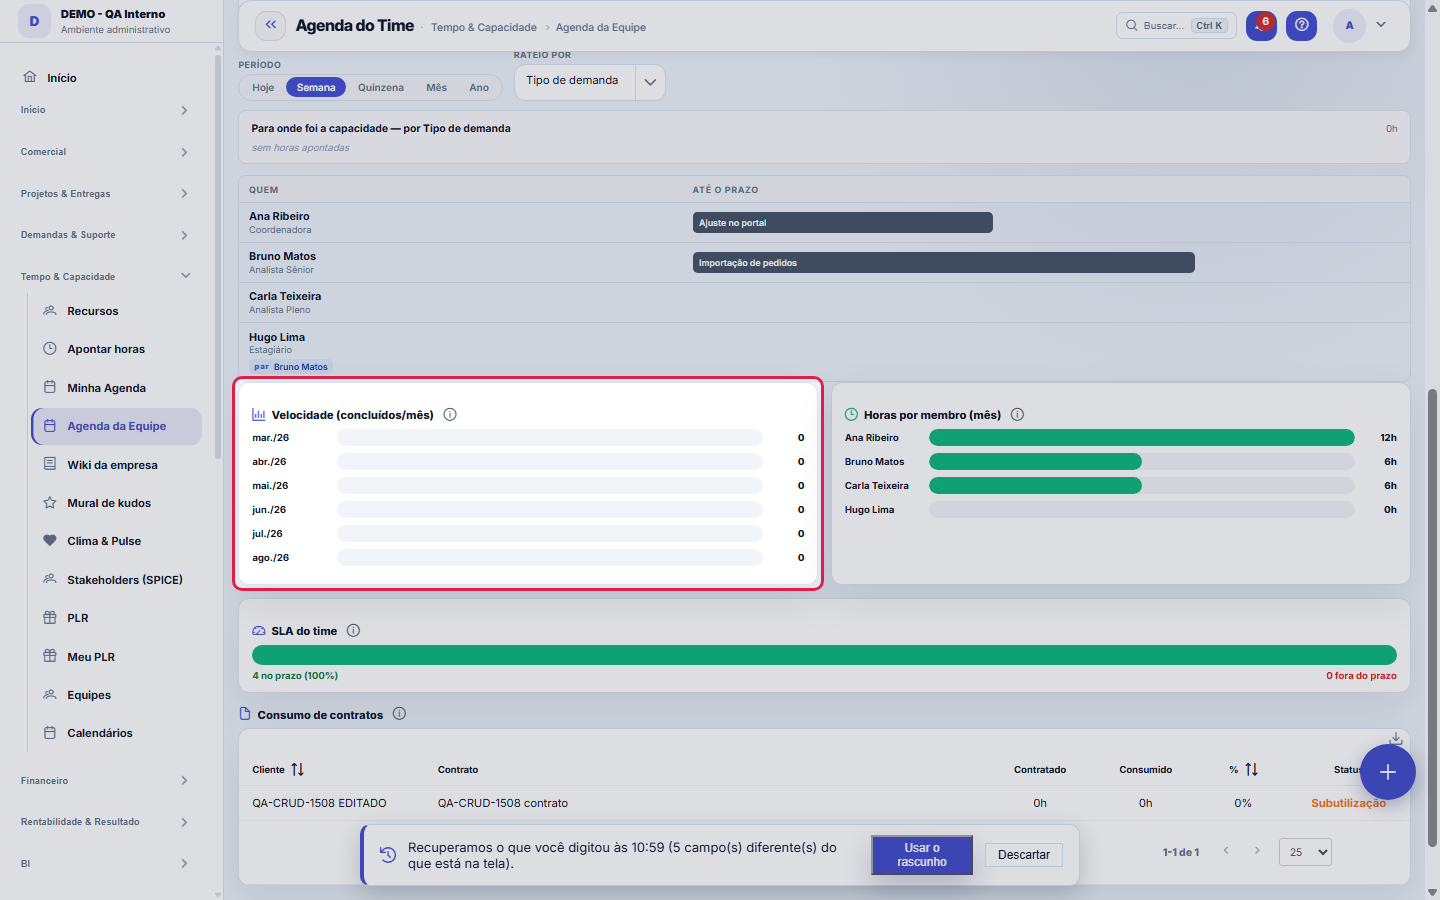1440x900 pixels.
Task: Select Ano period option
Action: pyautogui.click(x=479, y=88)
